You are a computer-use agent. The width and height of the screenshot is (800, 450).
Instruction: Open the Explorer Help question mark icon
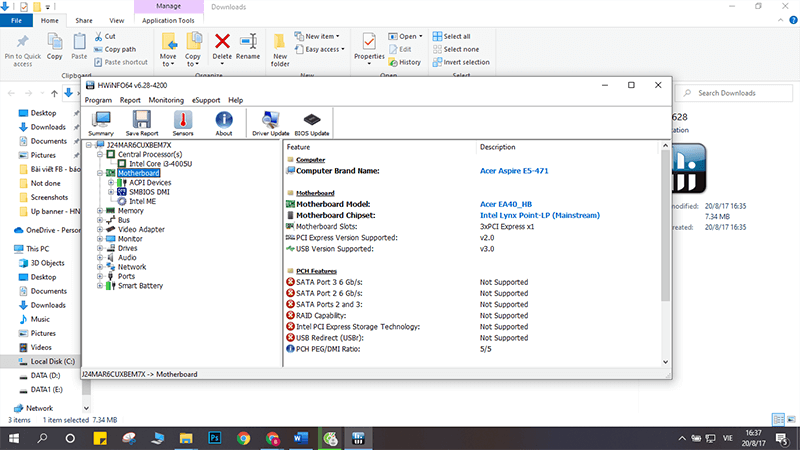pyautogui.click(x=793, y=20)
